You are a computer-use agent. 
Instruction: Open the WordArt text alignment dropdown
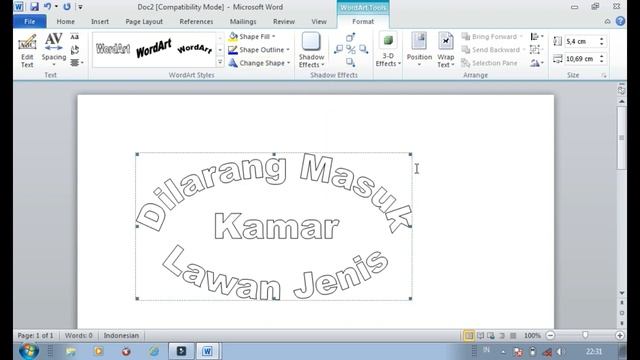[x=76, y=63]
